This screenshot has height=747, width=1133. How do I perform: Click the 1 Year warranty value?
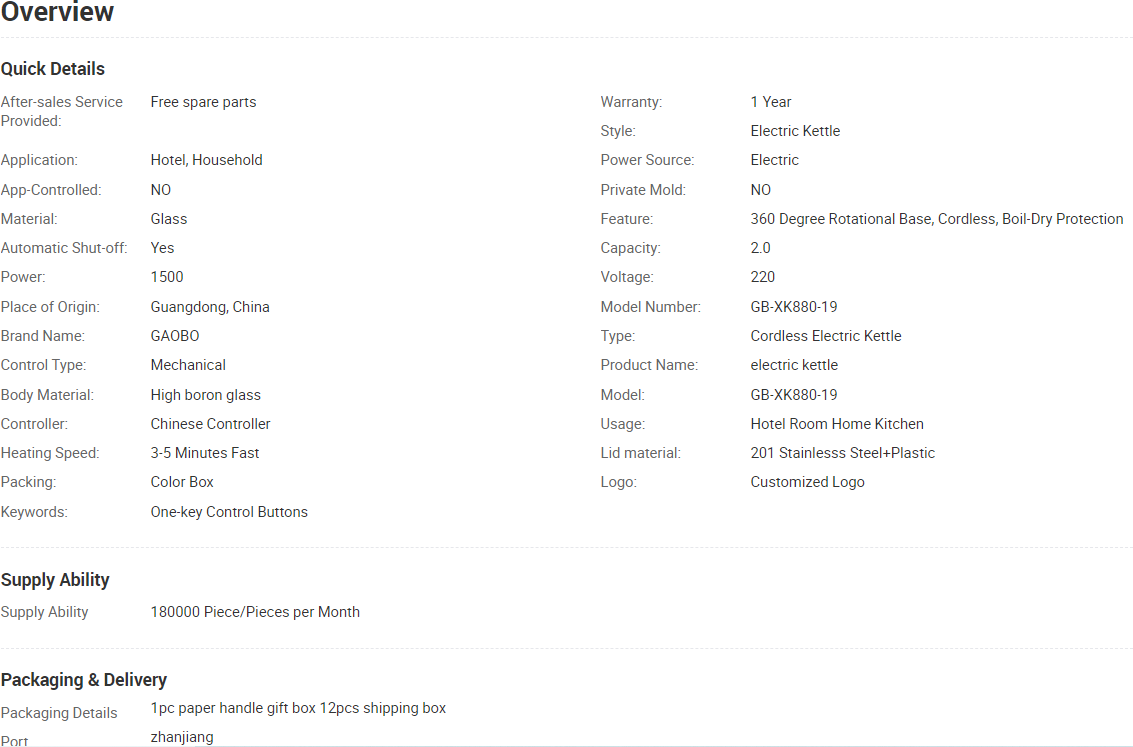pos(770,102)
